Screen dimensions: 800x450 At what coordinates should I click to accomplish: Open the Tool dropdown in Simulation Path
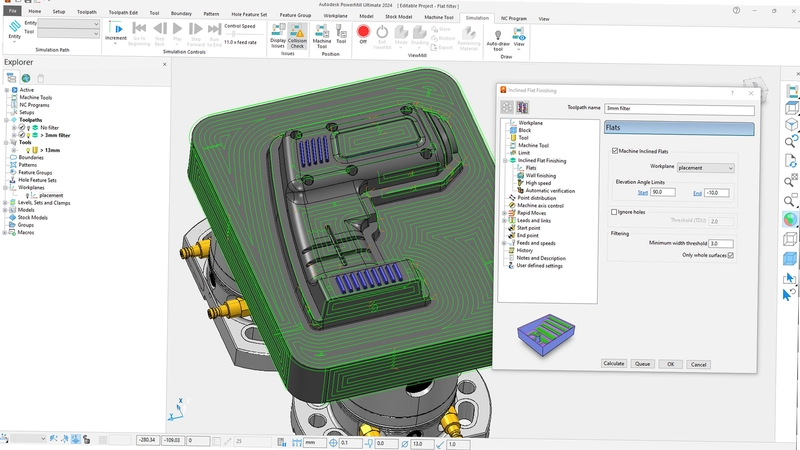click(x=69, y=33)
